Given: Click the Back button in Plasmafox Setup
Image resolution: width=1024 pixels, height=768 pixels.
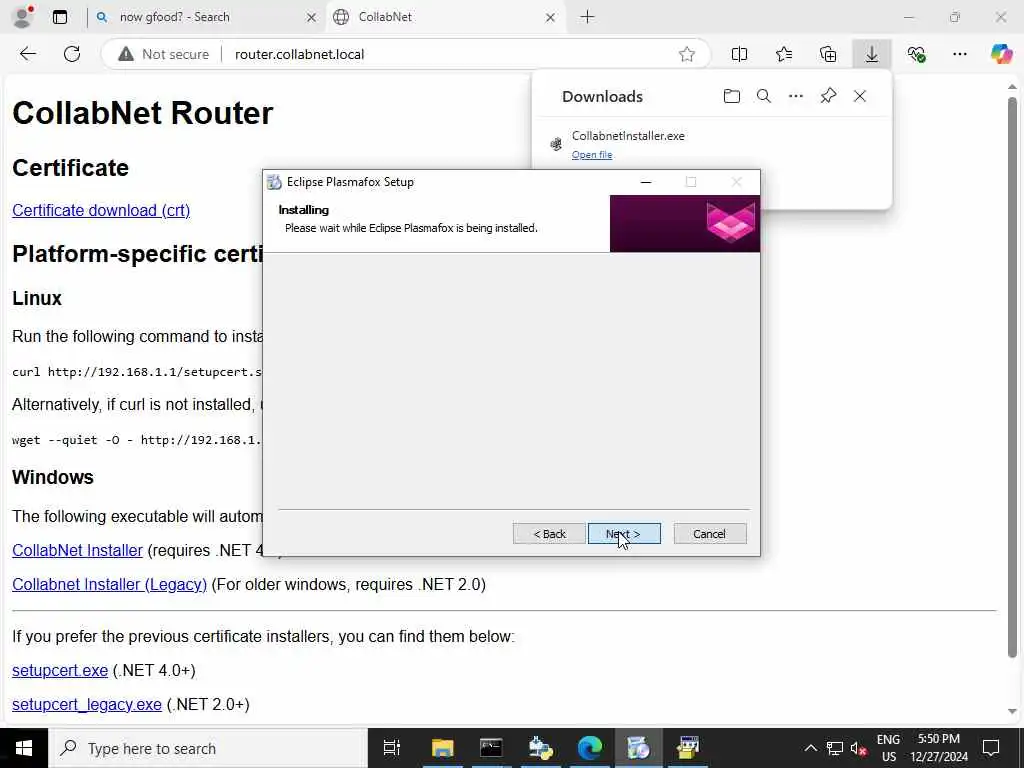Looking at the screenshot, I should [549, 534].
